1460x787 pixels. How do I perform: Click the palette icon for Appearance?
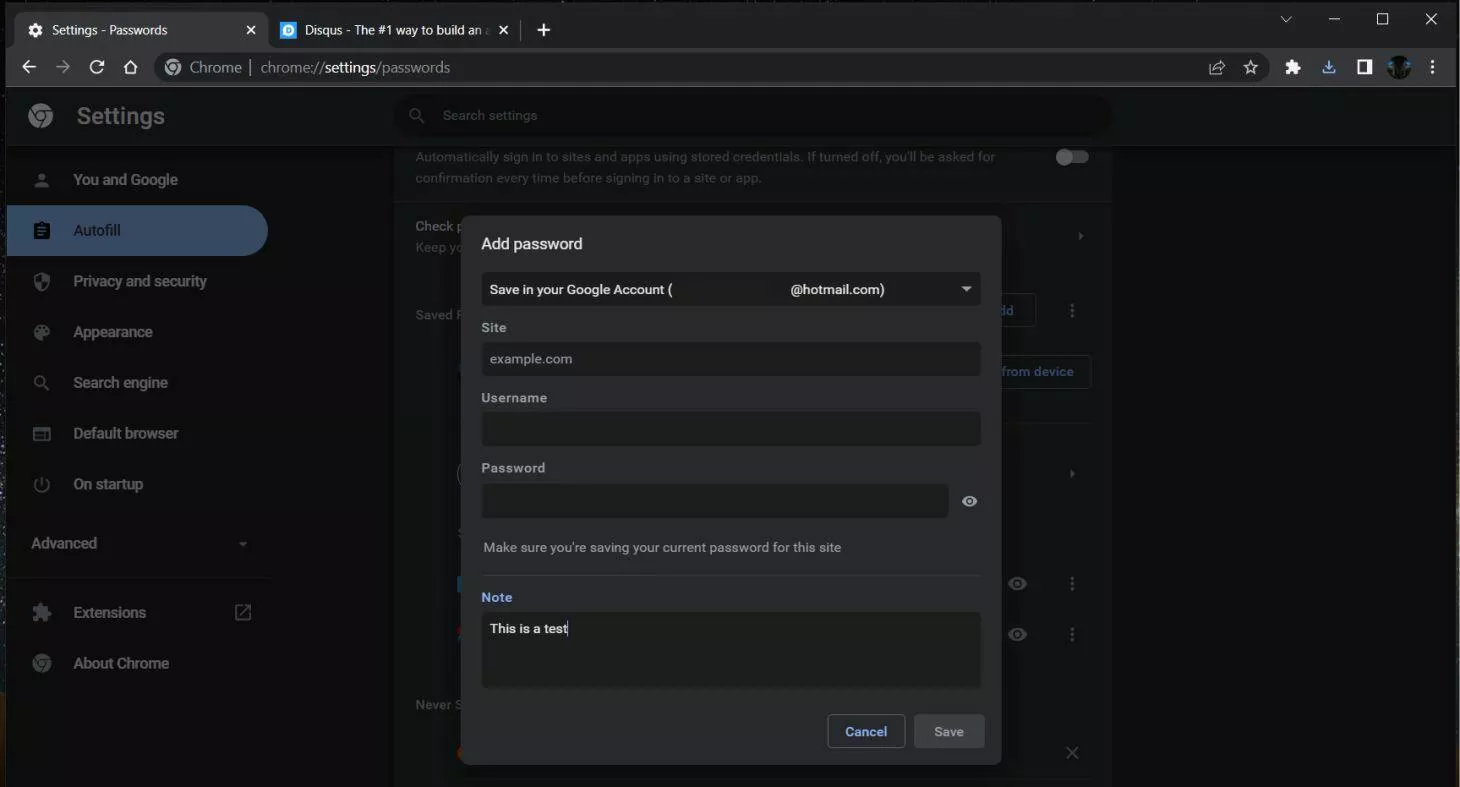click(x=41, y=332)
